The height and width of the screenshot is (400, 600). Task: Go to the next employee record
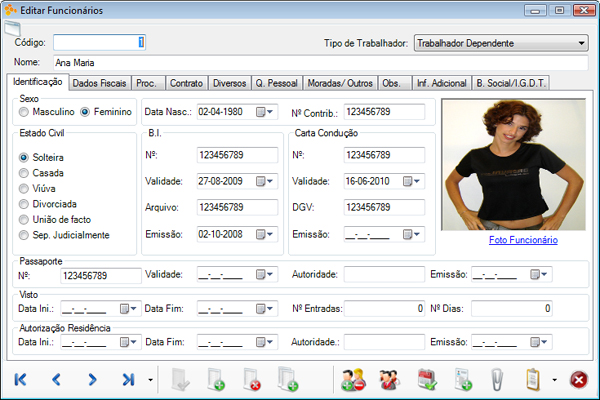click(92, 380)
